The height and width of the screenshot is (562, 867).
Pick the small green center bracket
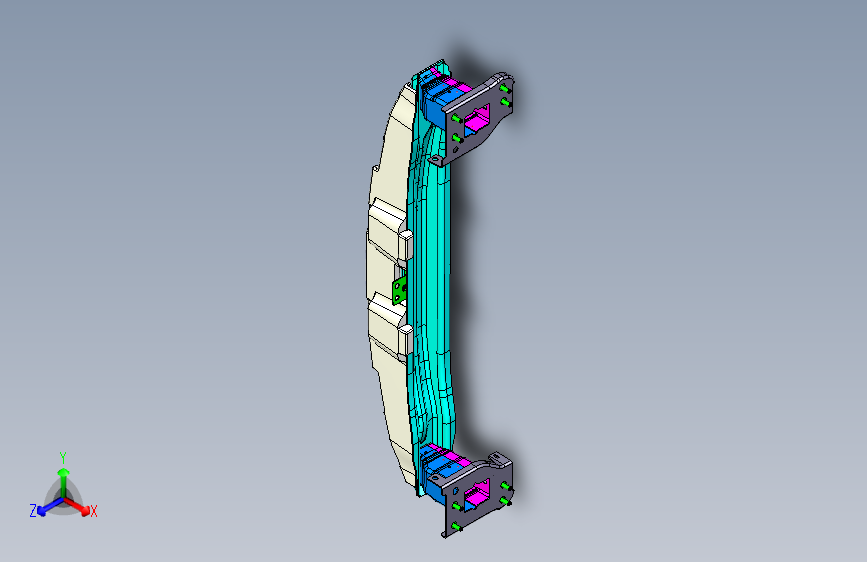pyautogui.click(x=399, y=291)
